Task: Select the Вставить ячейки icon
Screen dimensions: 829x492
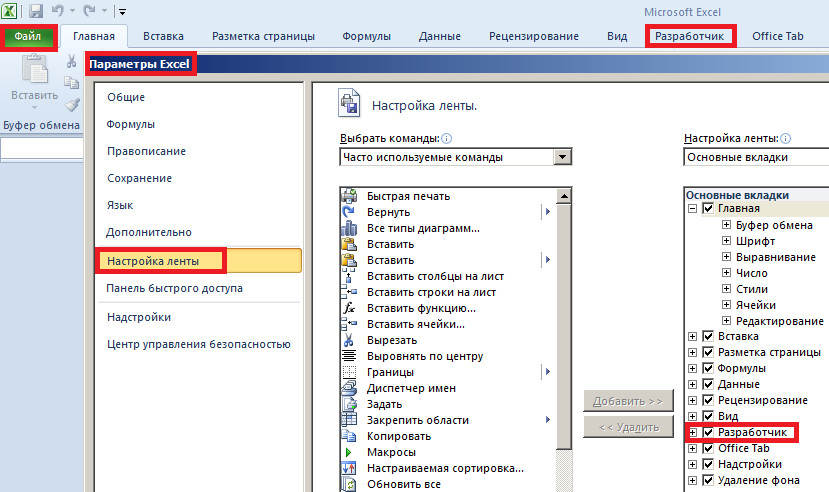Action: click(349, 324)
